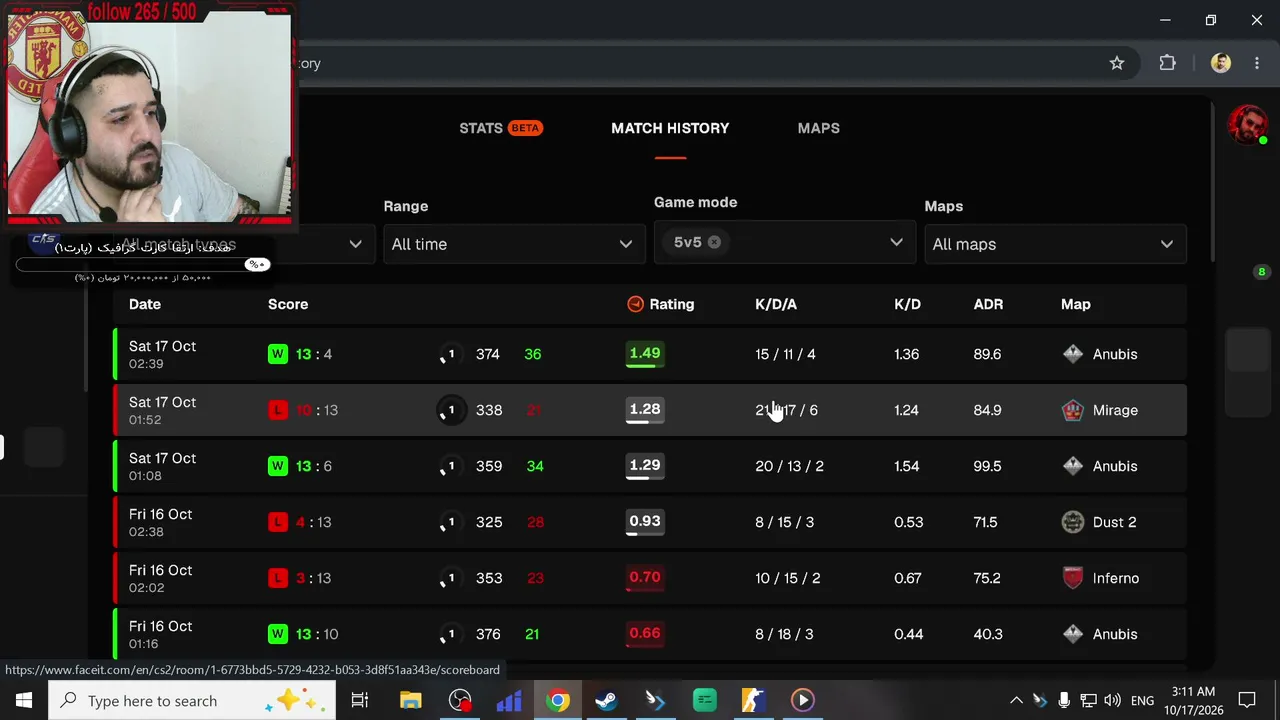The height and width of the screenshot is (720, 1280).
Task: Open File Explorer from the taskbar
Action: pos(411,700)
